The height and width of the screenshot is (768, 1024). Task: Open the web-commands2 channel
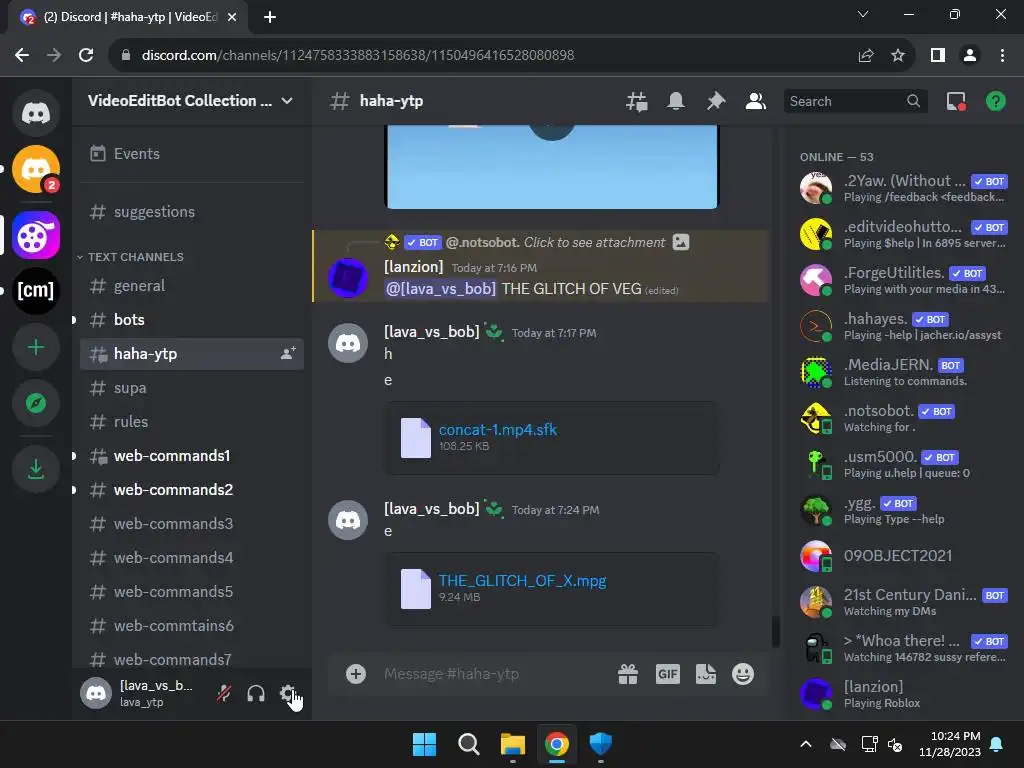click(x=191, y=489)
